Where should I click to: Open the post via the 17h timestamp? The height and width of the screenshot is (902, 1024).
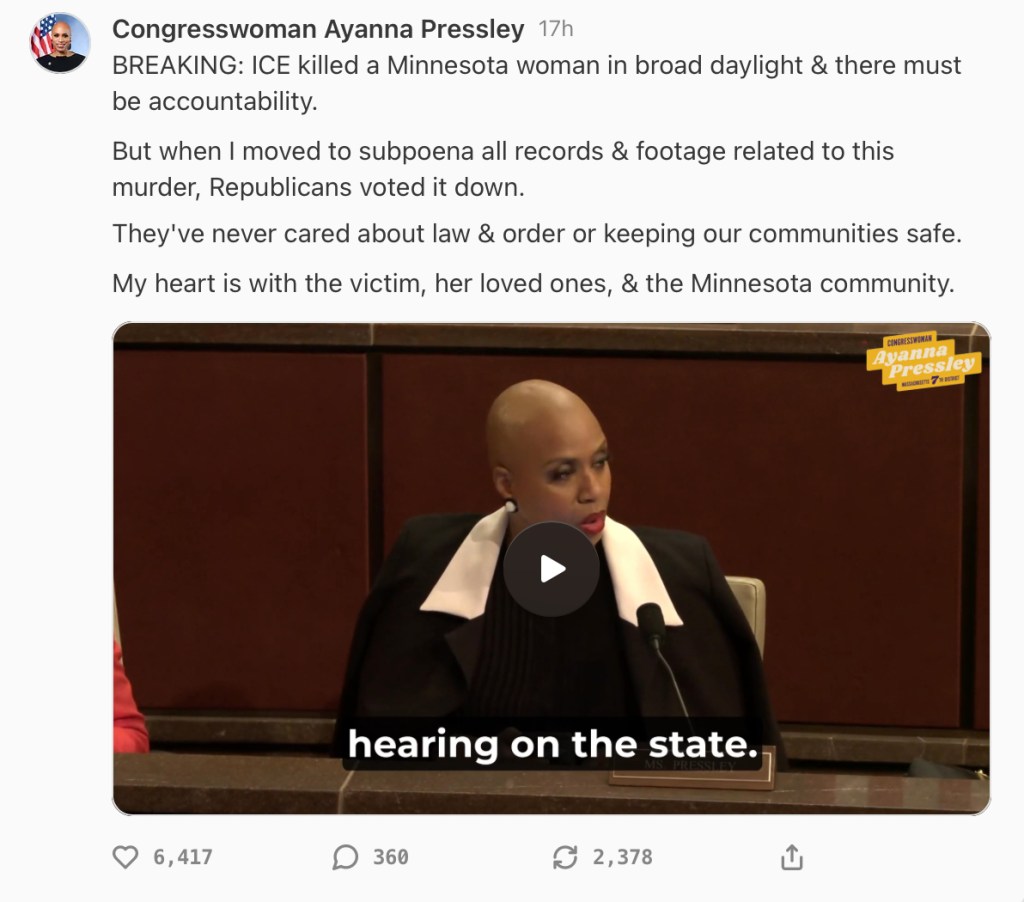tap(556, 29)
